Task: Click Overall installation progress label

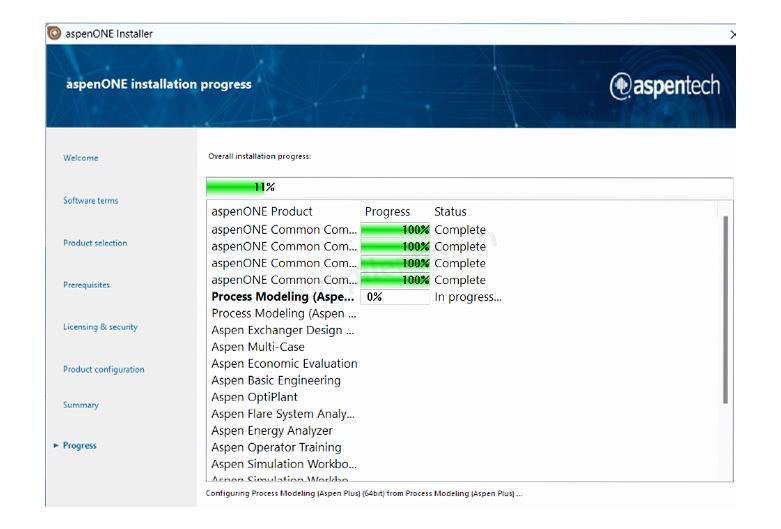Action: (x=260, y=156)
